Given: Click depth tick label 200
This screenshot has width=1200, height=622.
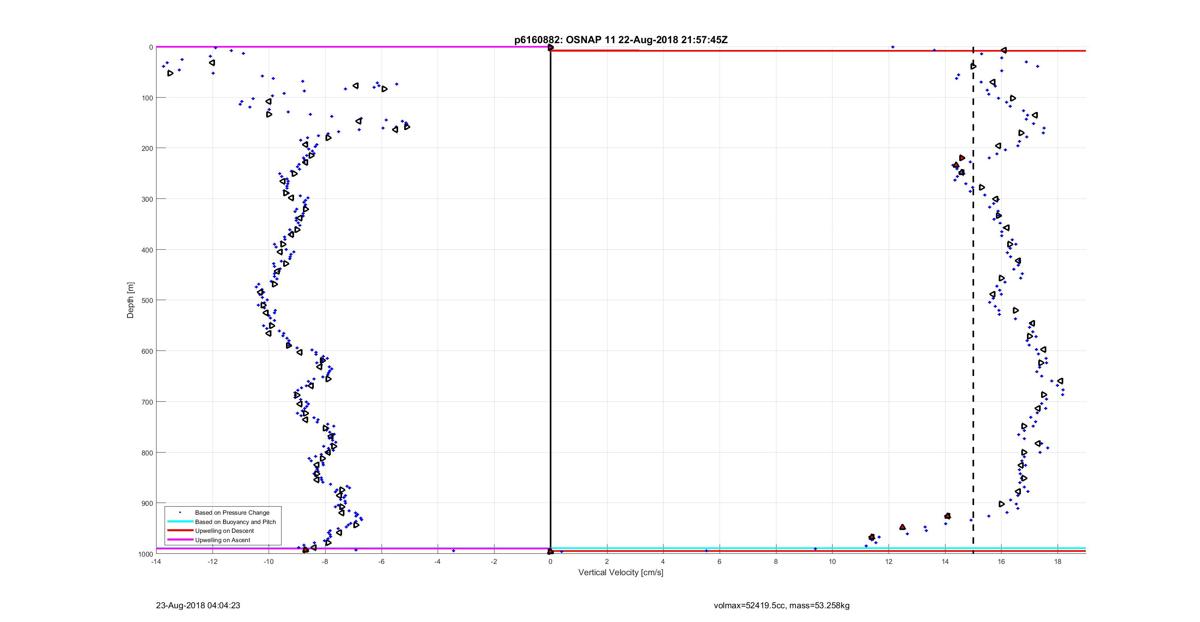Looking at the screenshot, I should 146,148.
